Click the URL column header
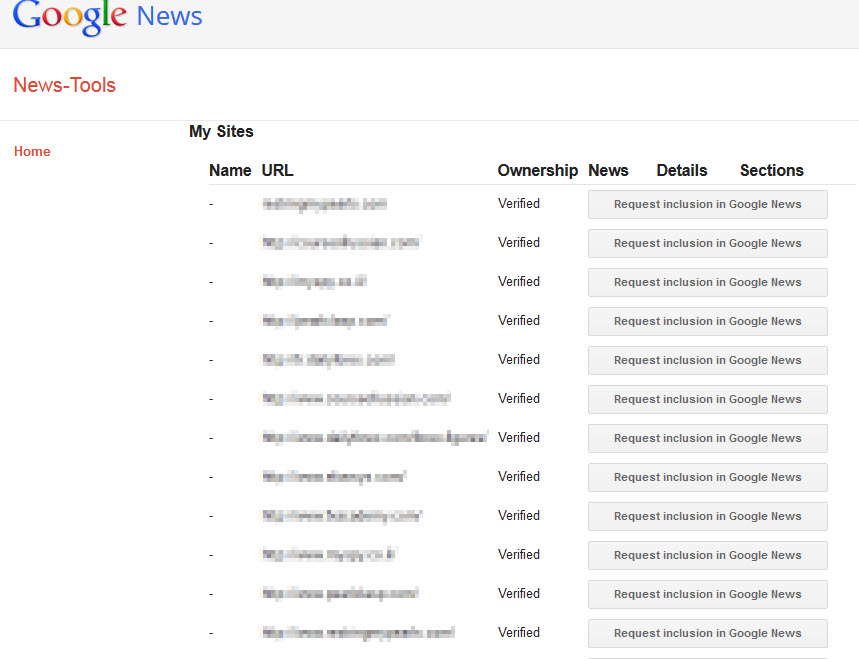Image resolution: width=859 pixels, height=659 pixels. (277, 170)
